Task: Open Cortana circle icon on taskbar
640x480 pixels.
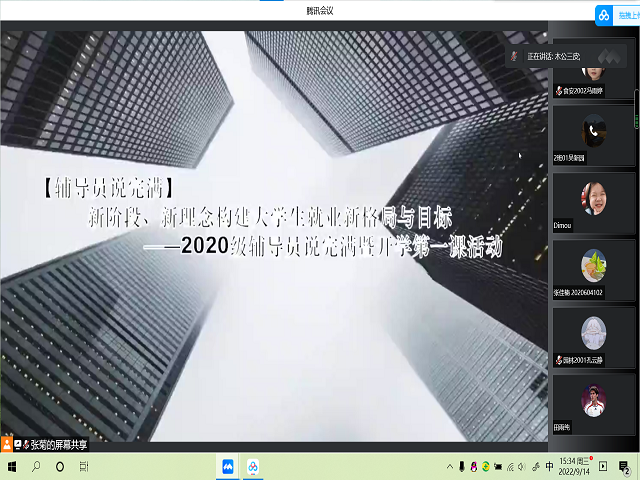Action: 60,467
